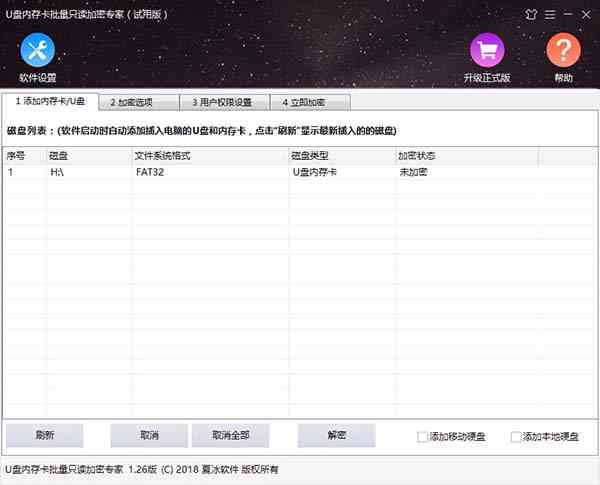600x485 pixels.
Task: Switch to tab 2 加密选项
Action: point(139,103)
